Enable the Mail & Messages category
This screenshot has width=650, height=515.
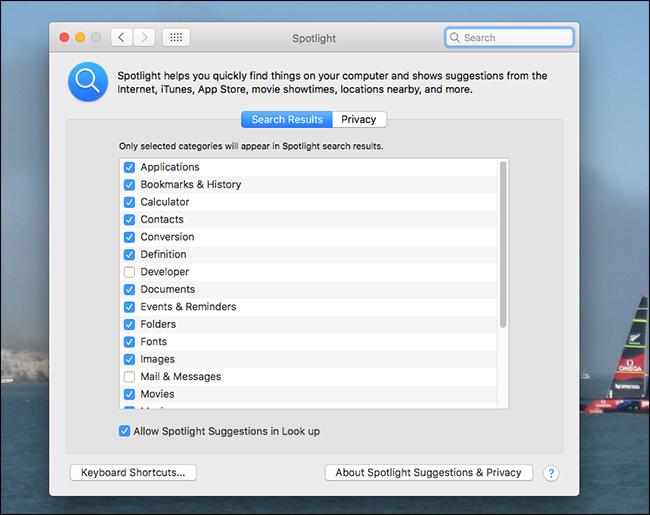[129, 377]
